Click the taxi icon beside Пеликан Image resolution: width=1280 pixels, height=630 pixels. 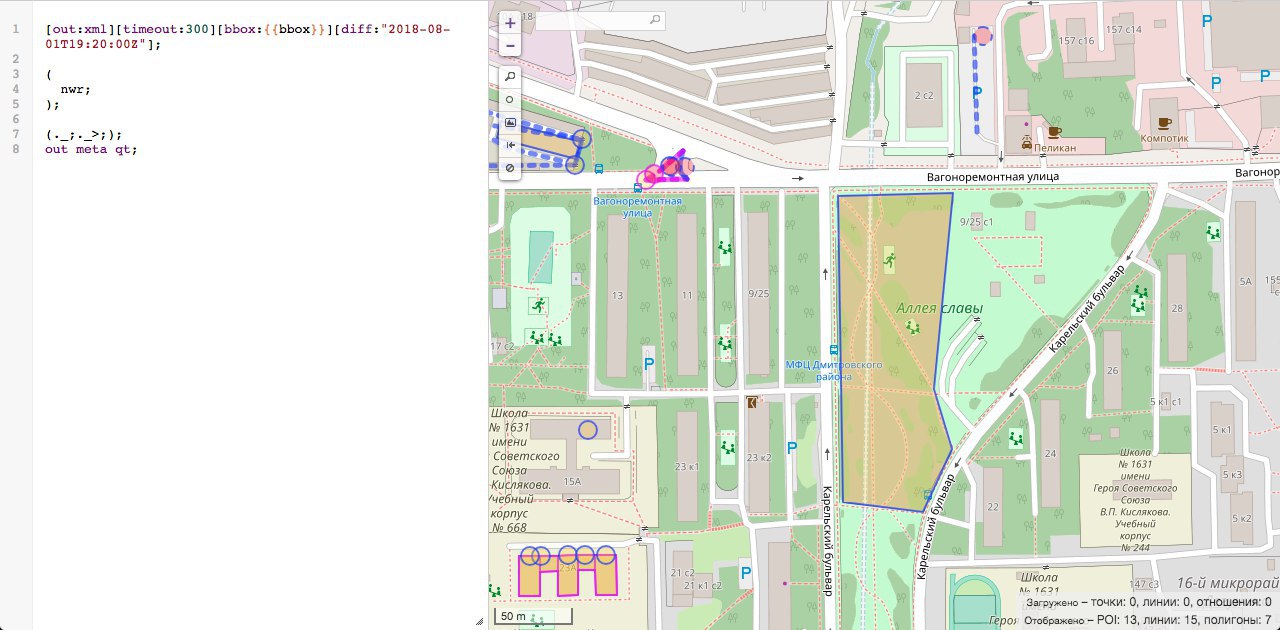click(1027, 144)
